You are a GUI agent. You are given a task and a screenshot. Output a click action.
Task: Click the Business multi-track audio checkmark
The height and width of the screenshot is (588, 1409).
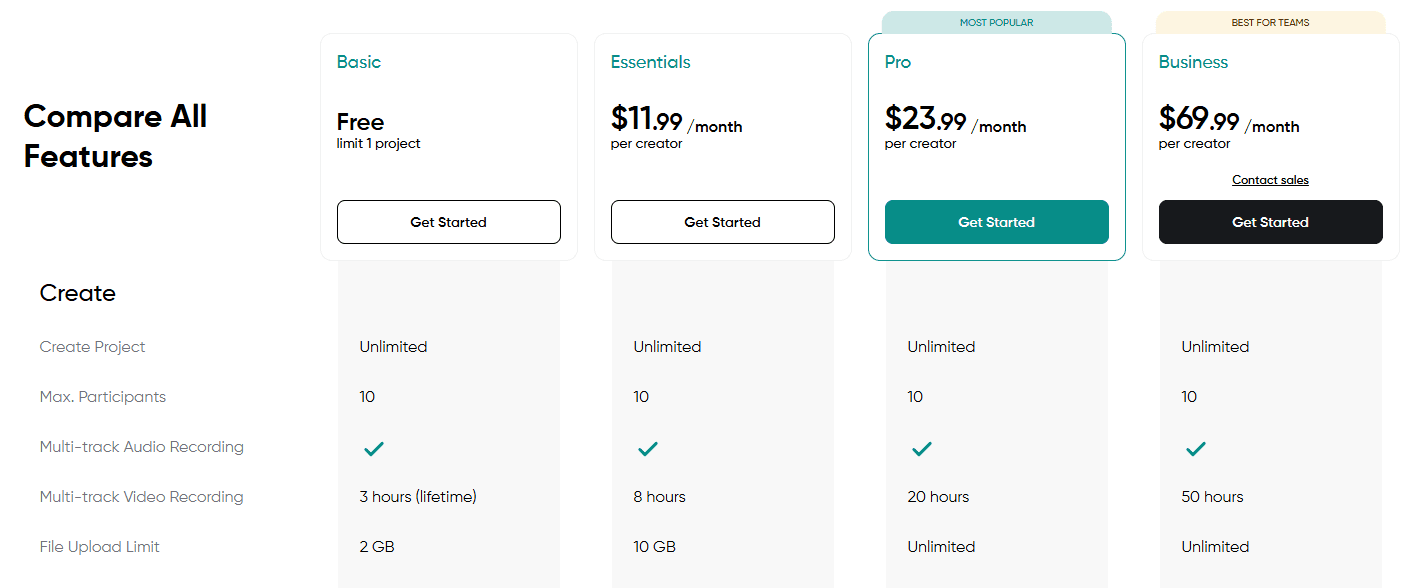click(x=1196, y=449)
